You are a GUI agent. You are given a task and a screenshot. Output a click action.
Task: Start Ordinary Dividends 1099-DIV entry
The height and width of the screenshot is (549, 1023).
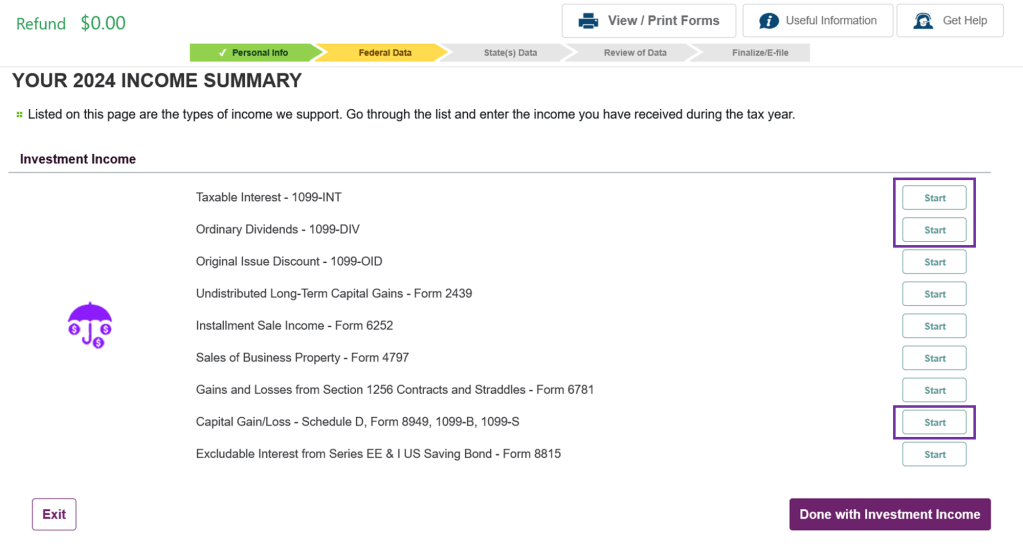click(934, 230)
